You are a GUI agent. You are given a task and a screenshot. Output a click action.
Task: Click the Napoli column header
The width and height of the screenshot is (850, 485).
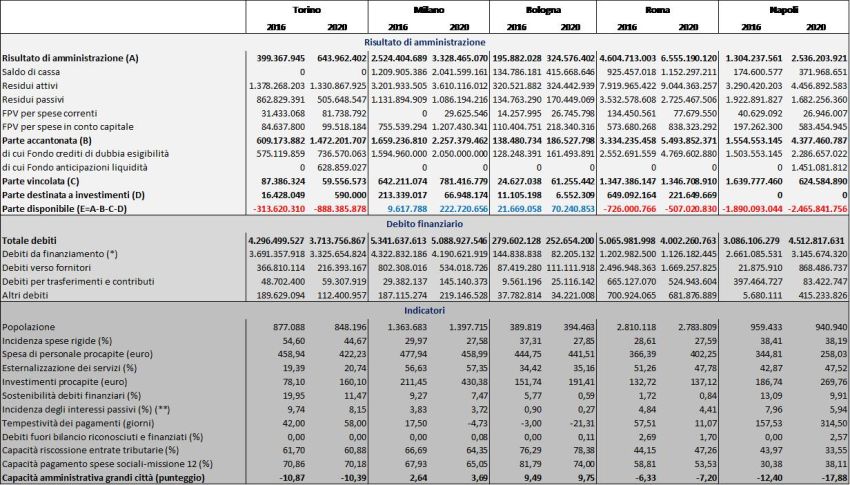coord(783,8)
